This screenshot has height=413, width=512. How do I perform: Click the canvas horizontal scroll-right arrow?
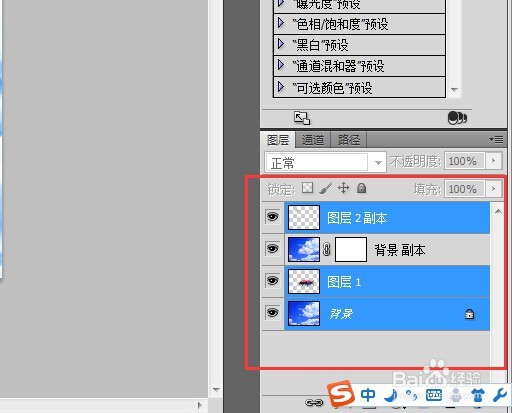coord(199,405)
